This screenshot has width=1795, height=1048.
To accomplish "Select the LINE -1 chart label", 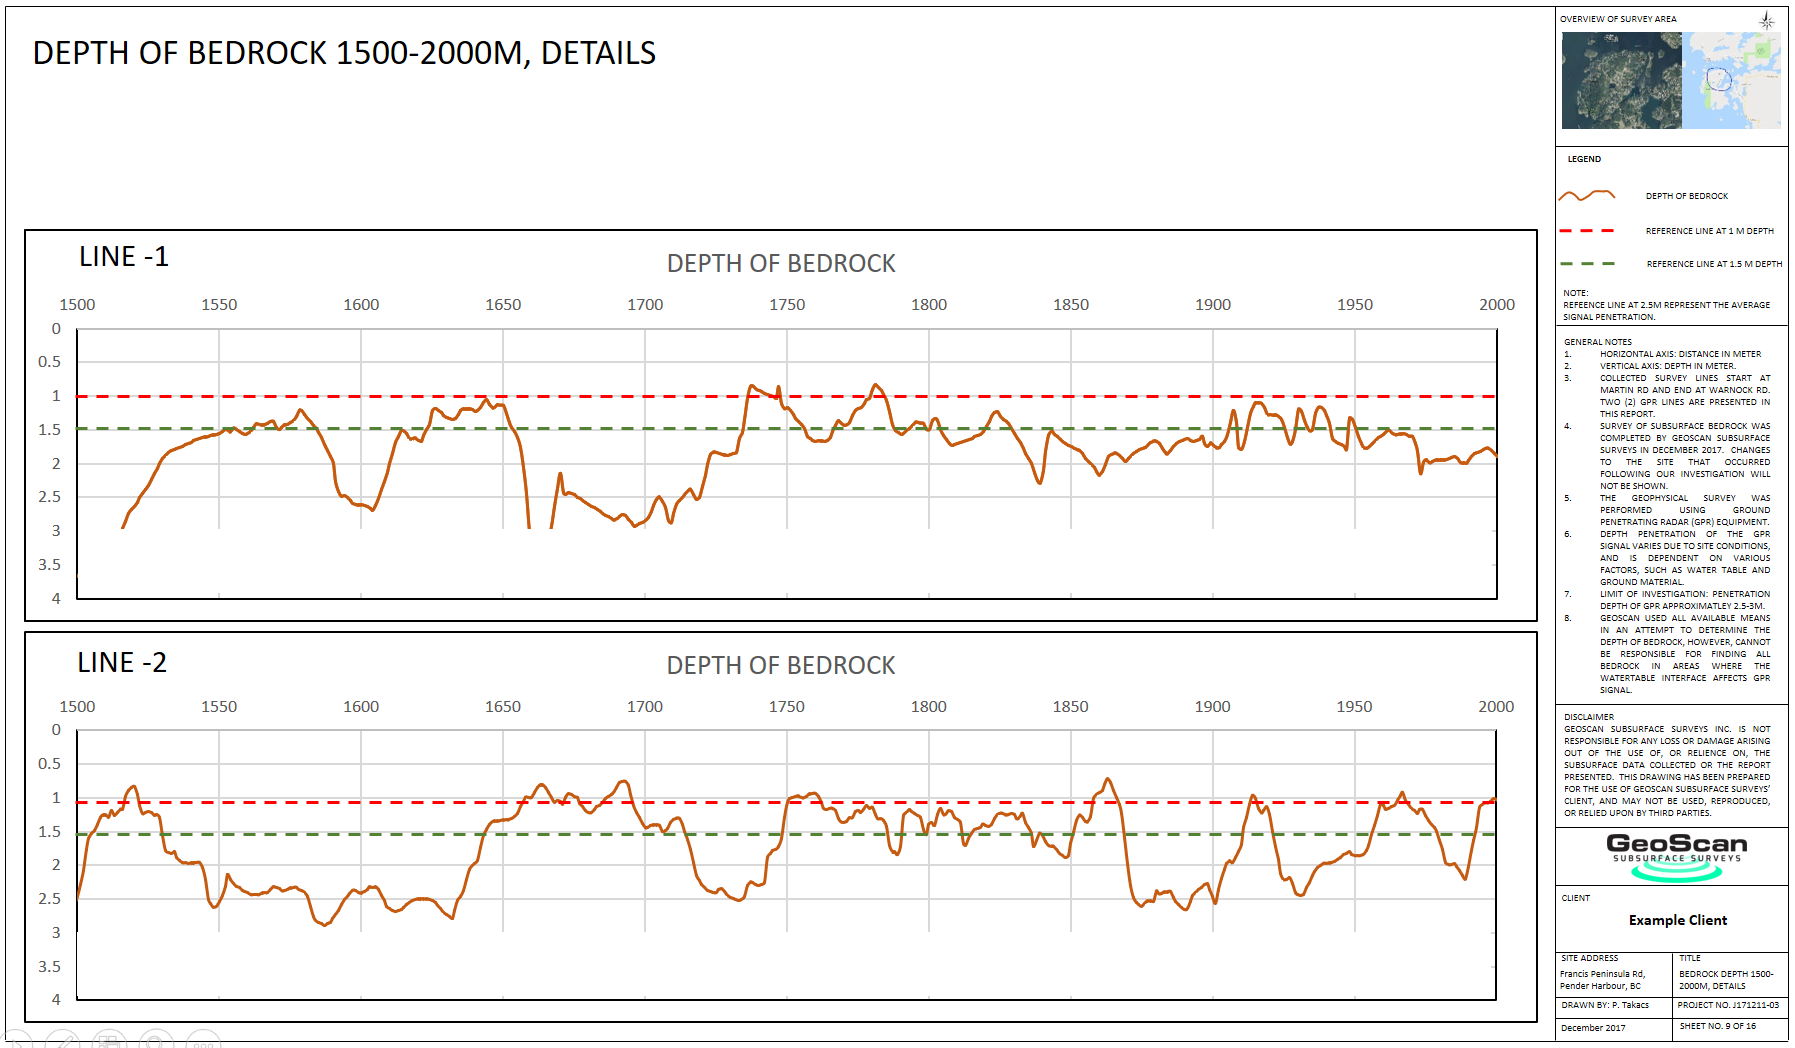I will [x=124, y=257].
